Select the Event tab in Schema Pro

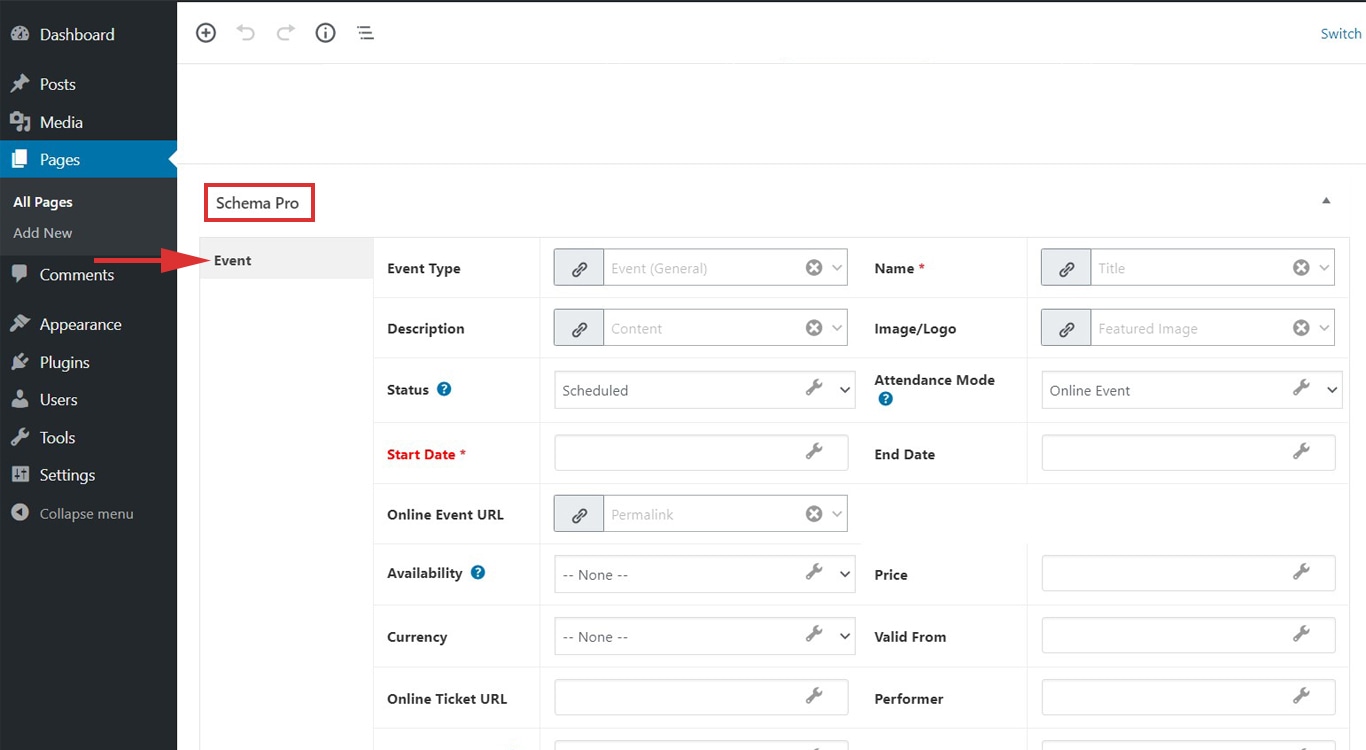click(x=232, y=259)
